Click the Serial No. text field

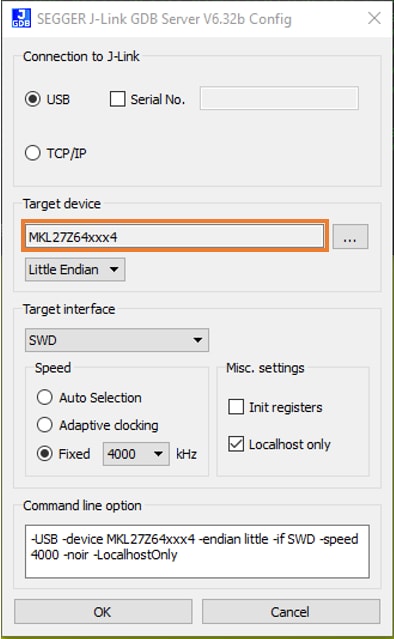pyautogui.click(x=279, y=98)
